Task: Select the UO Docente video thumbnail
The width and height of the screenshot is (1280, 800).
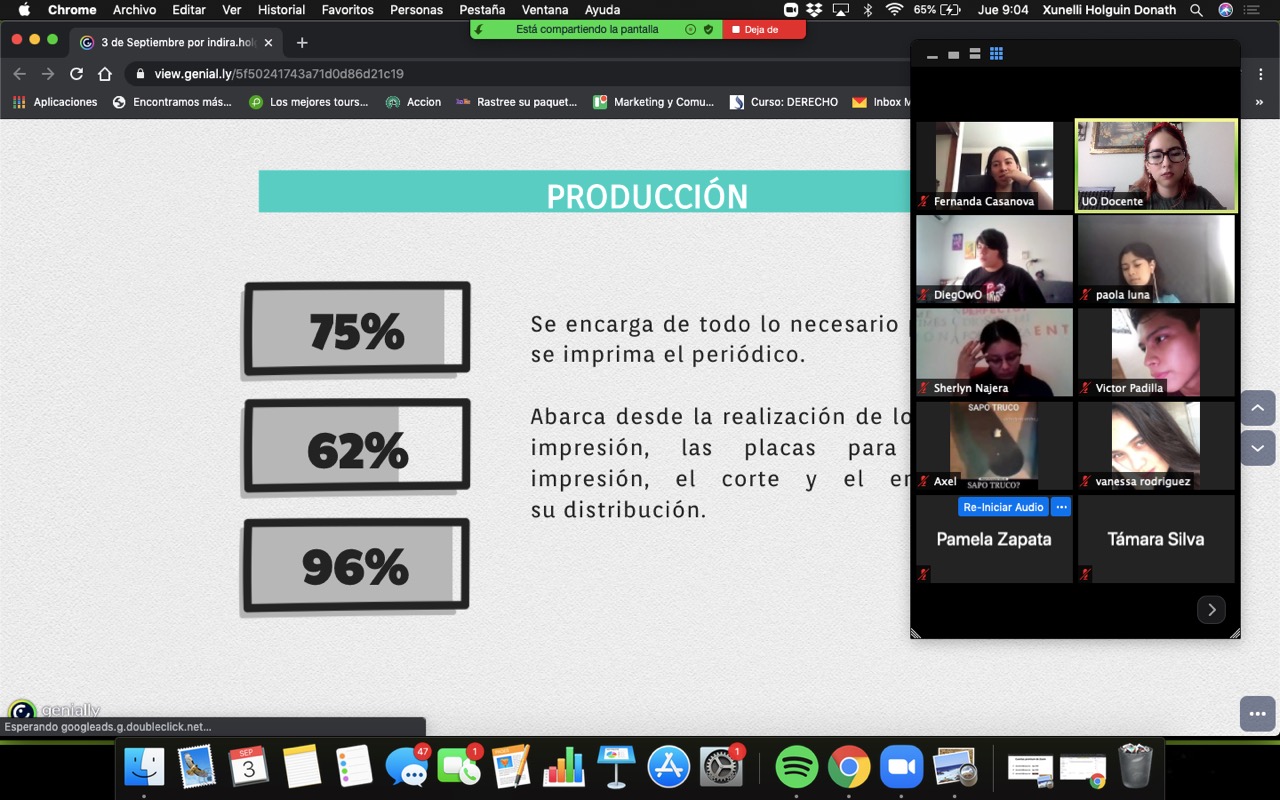Action: [x=1156, y=165]
